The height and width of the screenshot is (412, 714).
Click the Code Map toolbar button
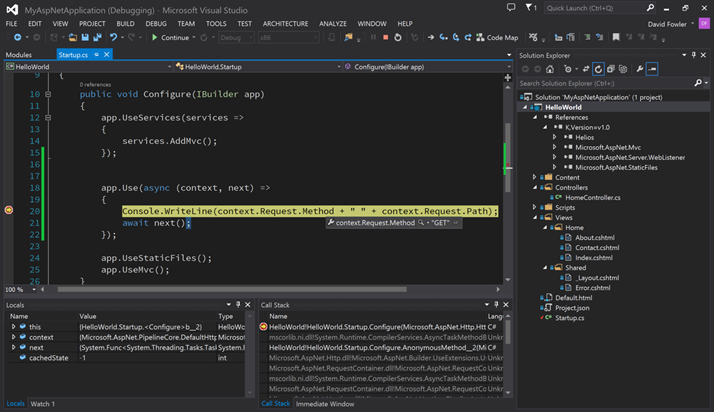[496, 38]
